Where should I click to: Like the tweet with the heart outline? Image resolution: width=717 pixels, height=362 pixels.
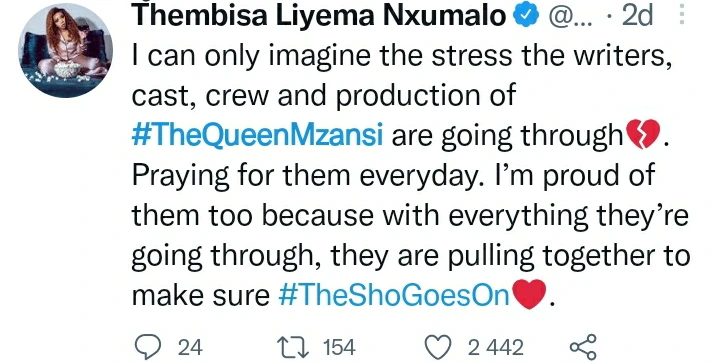tap(438, 347)
